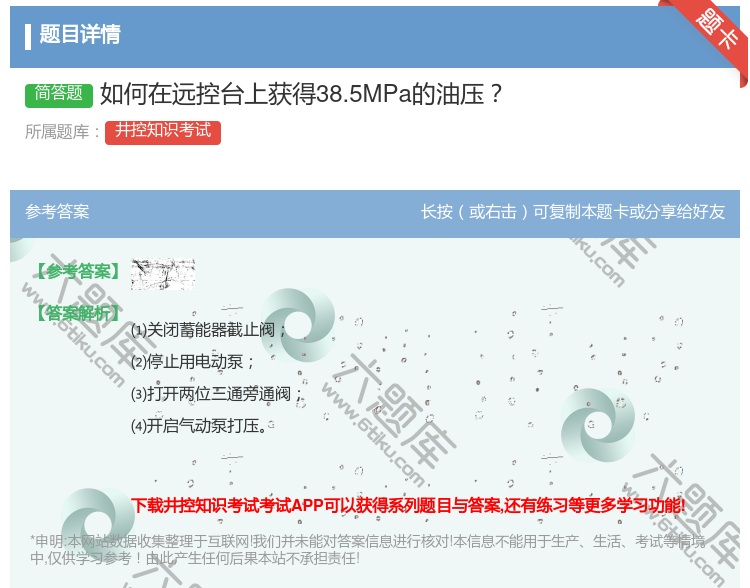Click the 参考答案 section header
This screenshot has height=588, width=750.
click(x=57, y=211)
